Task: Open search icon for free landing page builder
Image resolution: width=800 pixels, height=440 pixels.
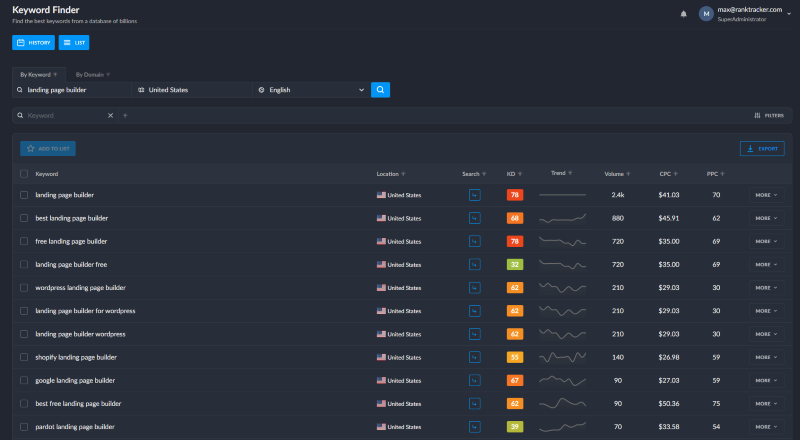Action: coord(474,241)
